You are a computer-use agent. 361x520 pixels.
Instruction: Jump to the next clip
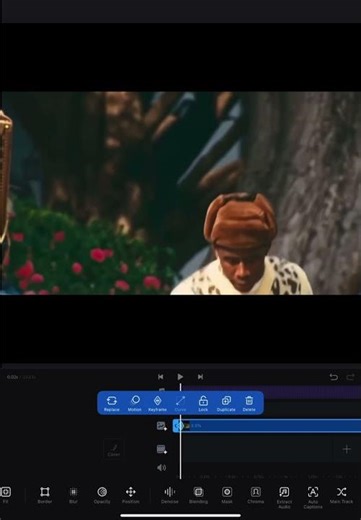pos(200,377)
